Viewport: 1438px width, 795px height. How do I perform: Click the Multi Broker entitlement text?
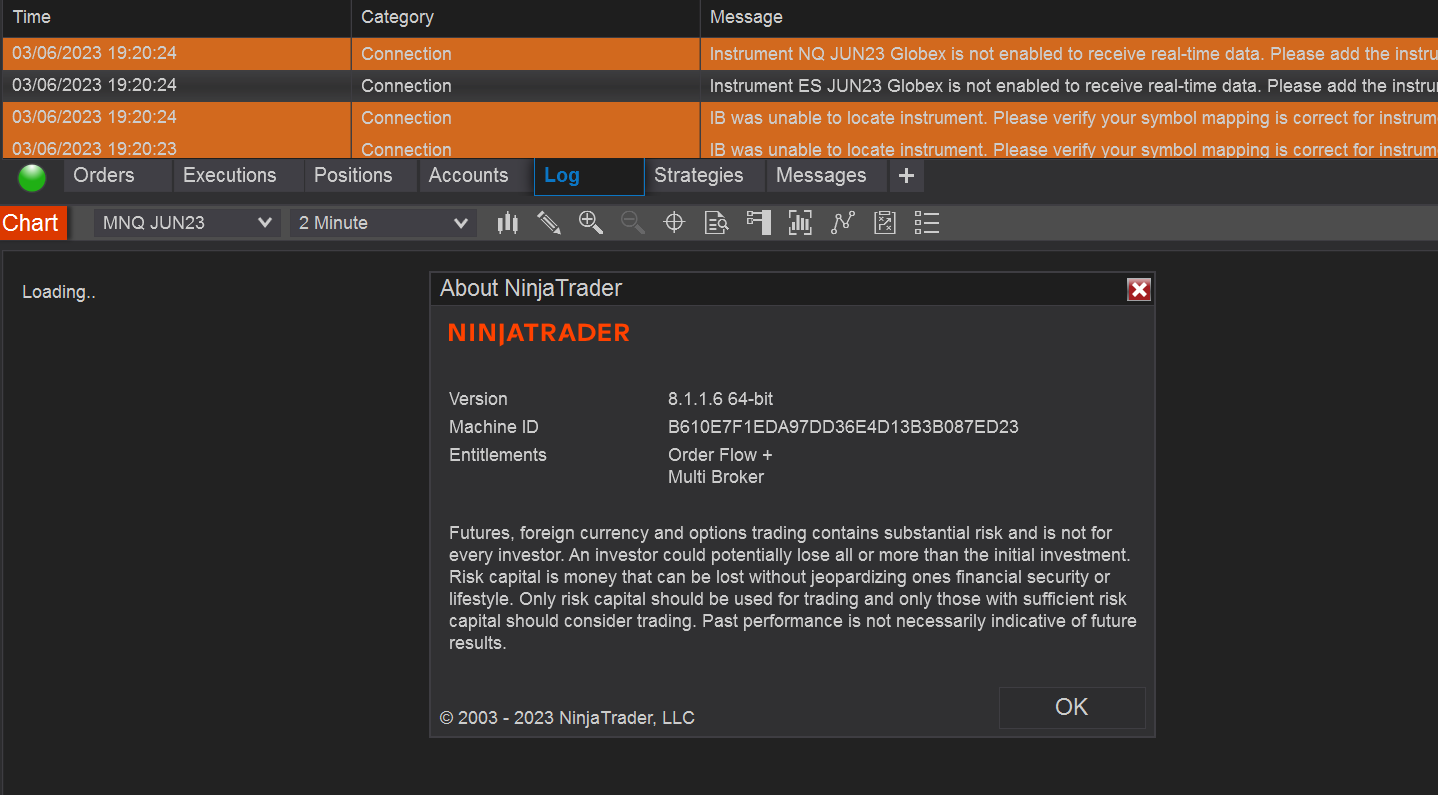click(x=716, y=477)
